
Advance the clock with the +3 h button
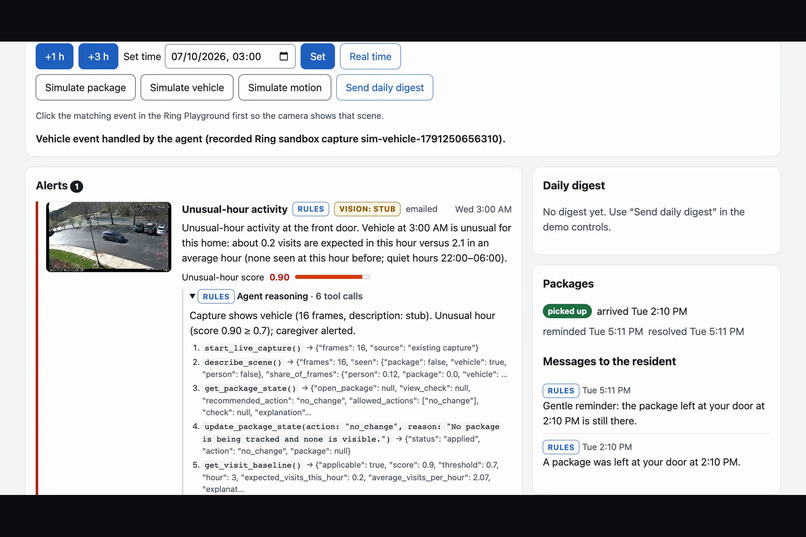pos(98,57)
